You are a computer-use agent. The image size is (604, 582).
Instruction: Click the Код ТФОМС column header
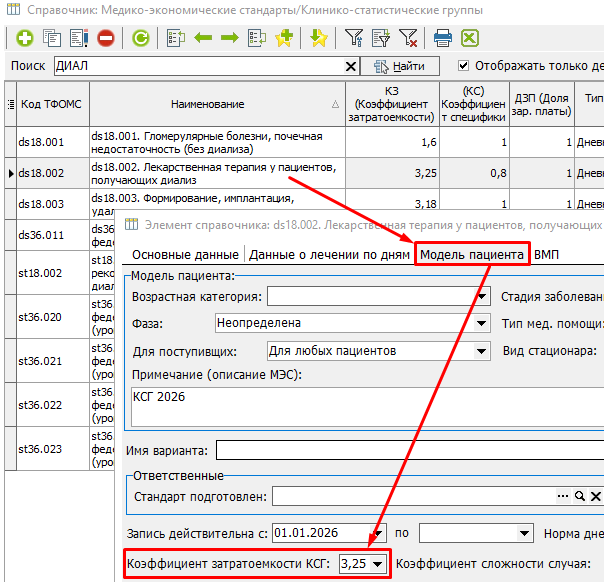coord(53,104)
